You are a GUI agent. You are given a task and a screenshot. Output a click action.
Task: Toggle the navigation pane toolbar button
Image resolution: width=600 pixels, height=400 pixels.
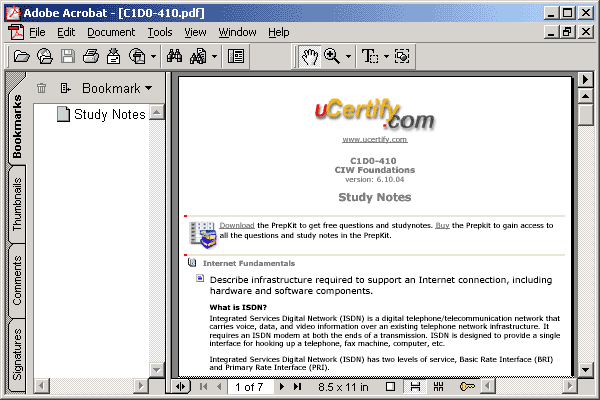(236, 57)
